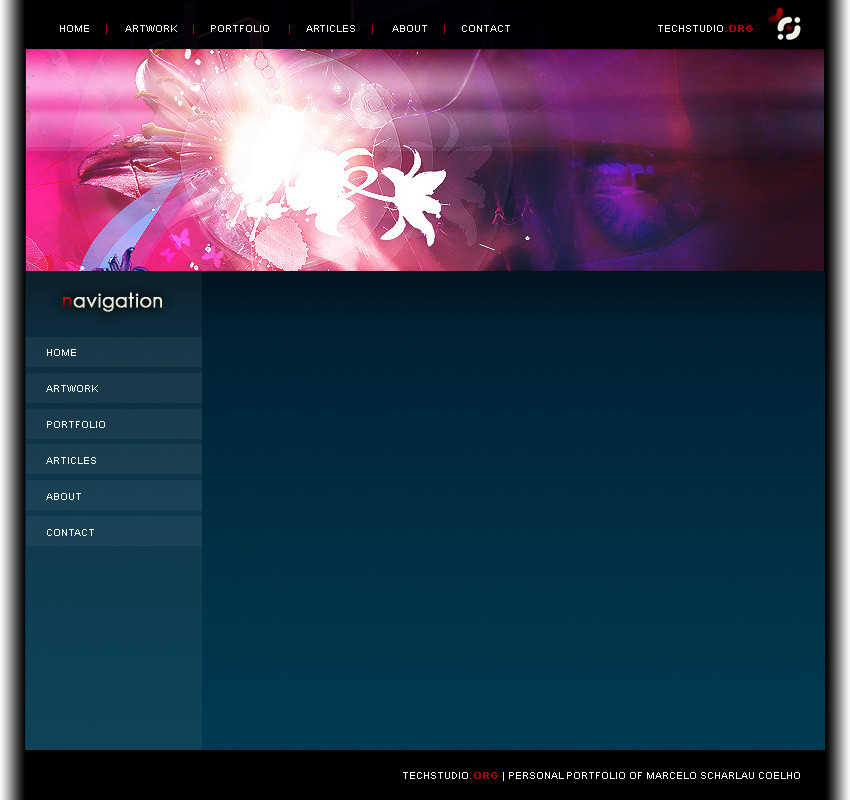Go to ARTICLES in the sidebar navigation
Screen dimensions: 850x800
pyautogui.click(x=114, y=460)
